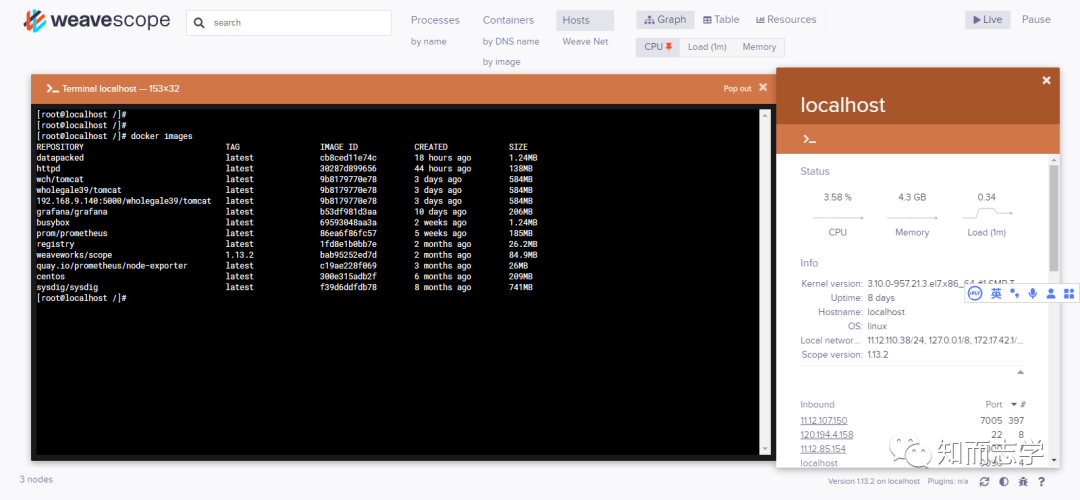This screenshot has width=1080, height=500.
Task: Select Processes by name
Action: tap(428, 41)
